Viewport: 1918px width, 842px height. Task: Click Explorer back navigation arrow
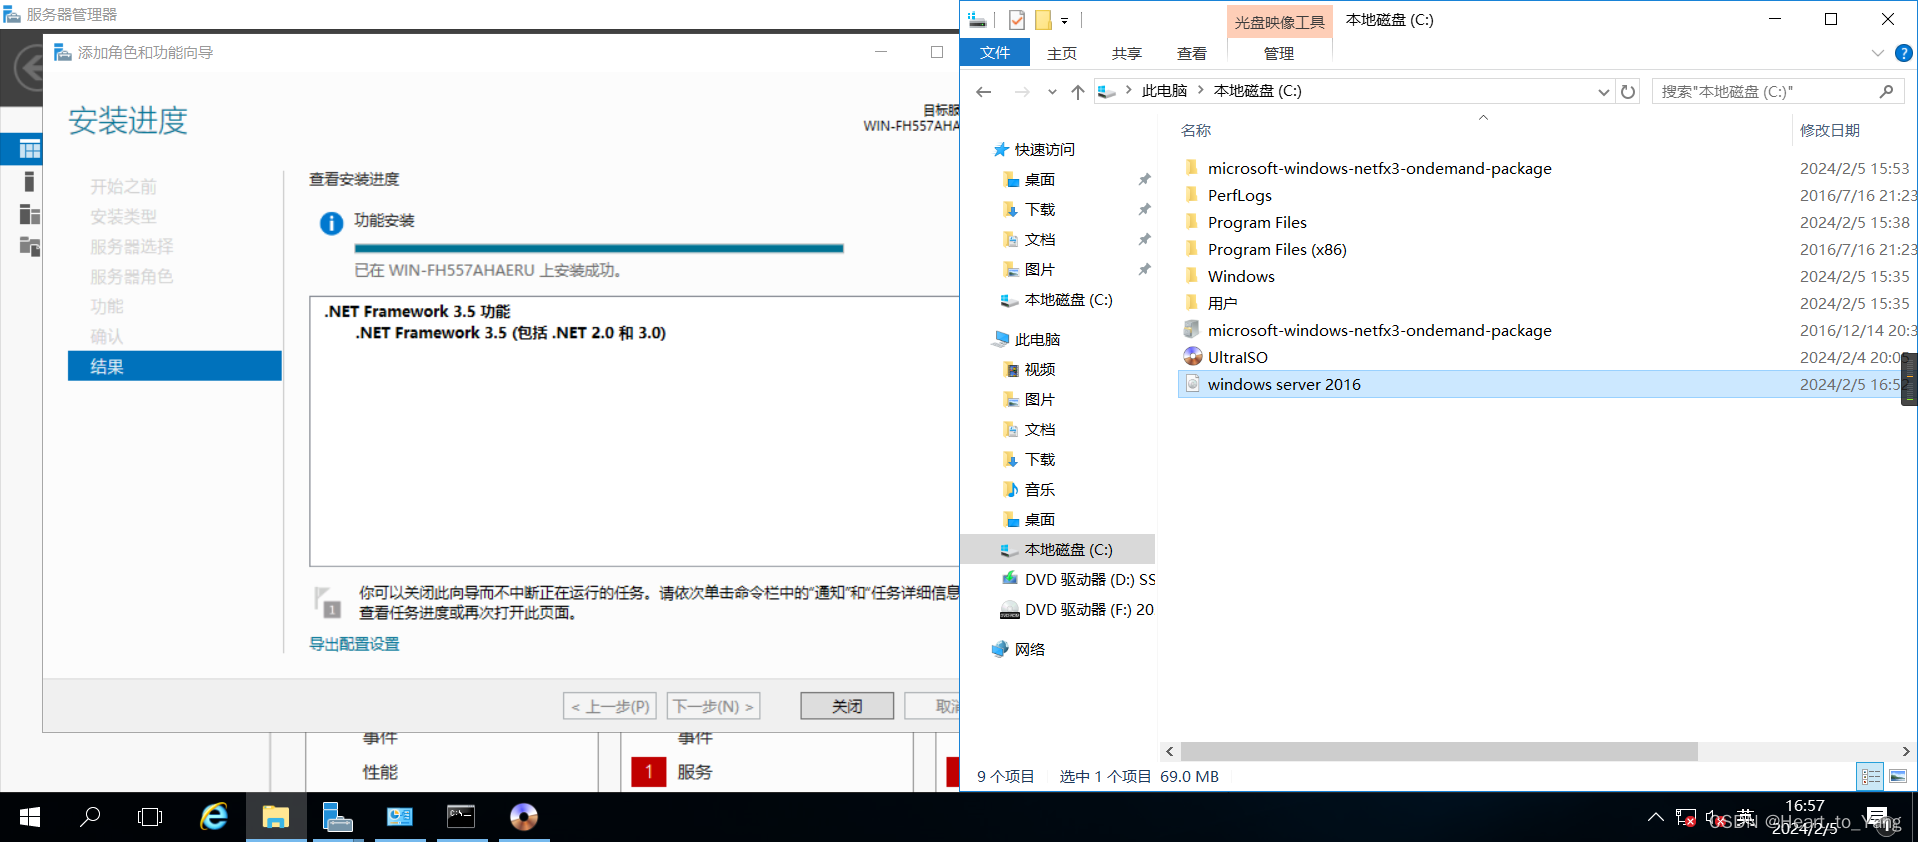(x=983, y=91)
